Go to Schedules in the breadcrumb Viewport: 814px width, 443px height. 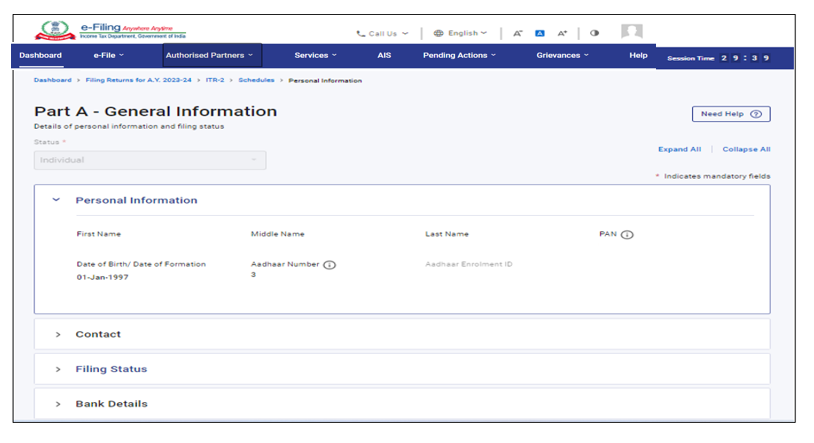(x=256, y=80)
